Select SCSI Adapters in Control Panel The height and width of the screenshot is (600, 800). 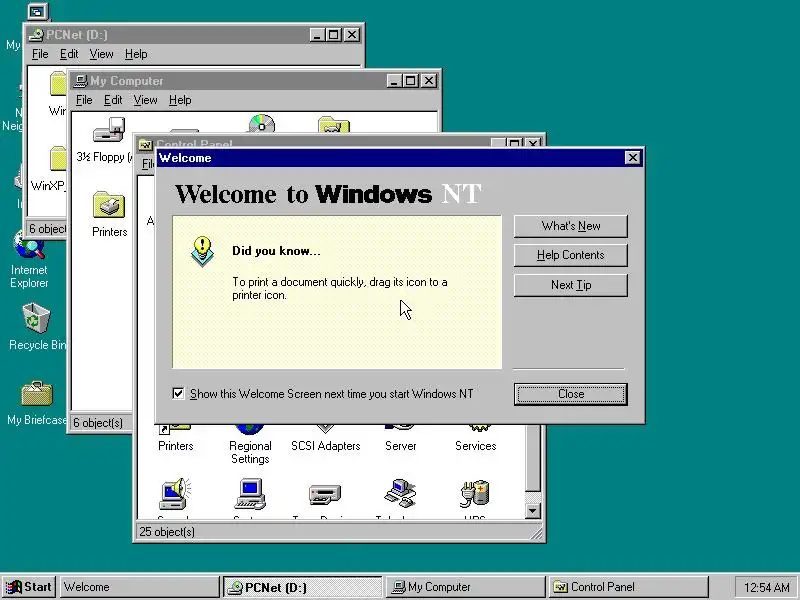326,440
